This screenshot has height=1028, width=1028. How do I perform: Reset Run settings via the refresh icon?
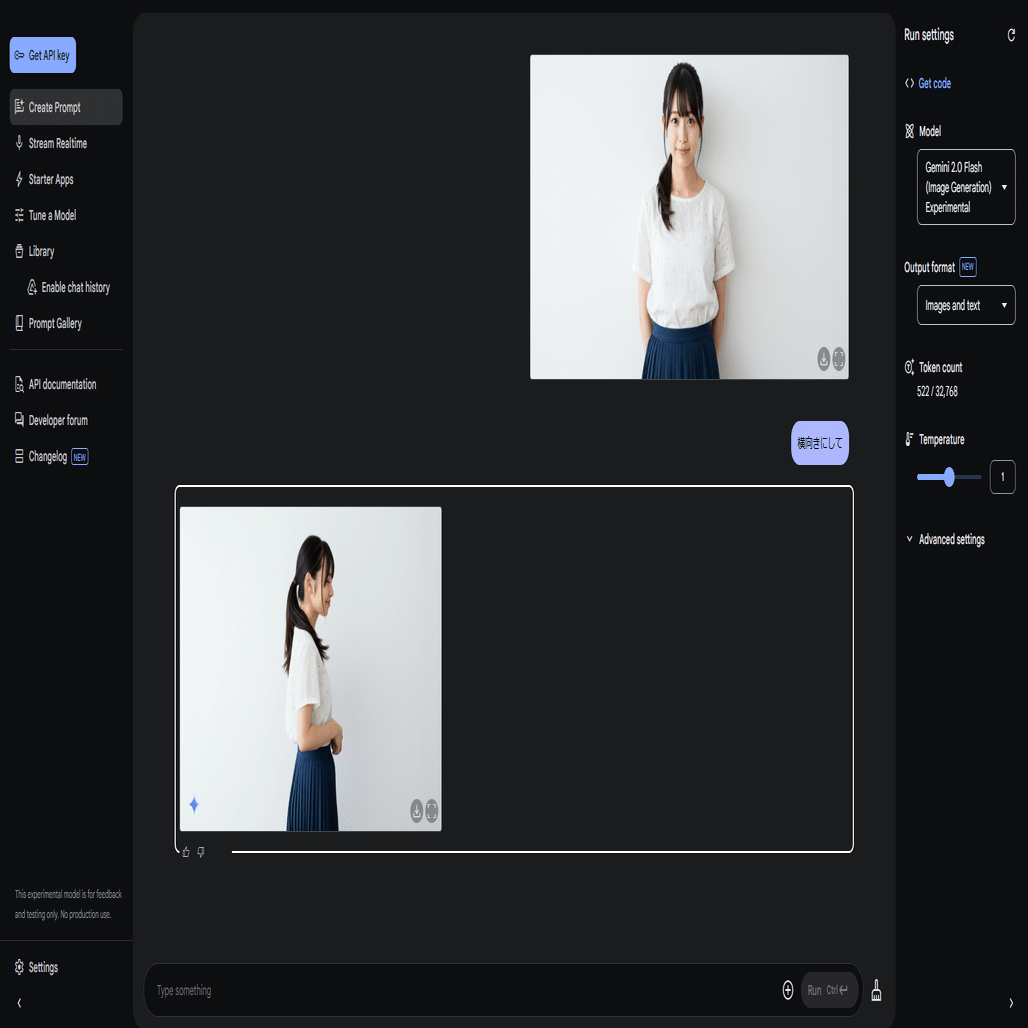point(1013,35)
